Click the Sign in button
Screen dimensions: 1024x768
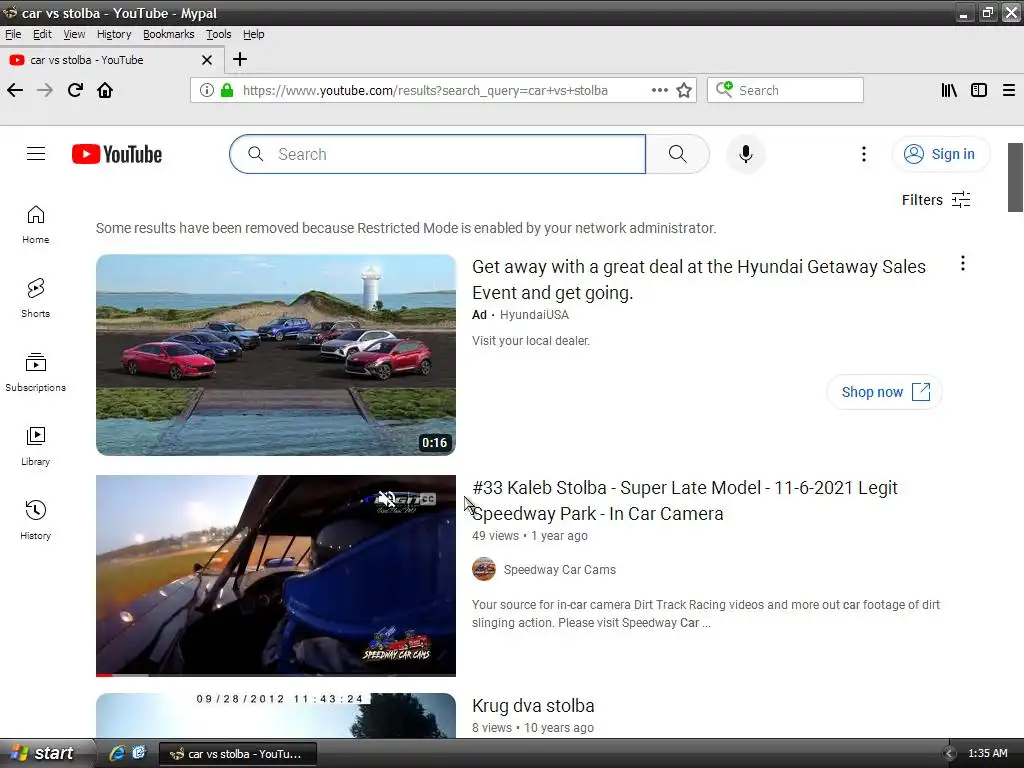pos(940,154)
